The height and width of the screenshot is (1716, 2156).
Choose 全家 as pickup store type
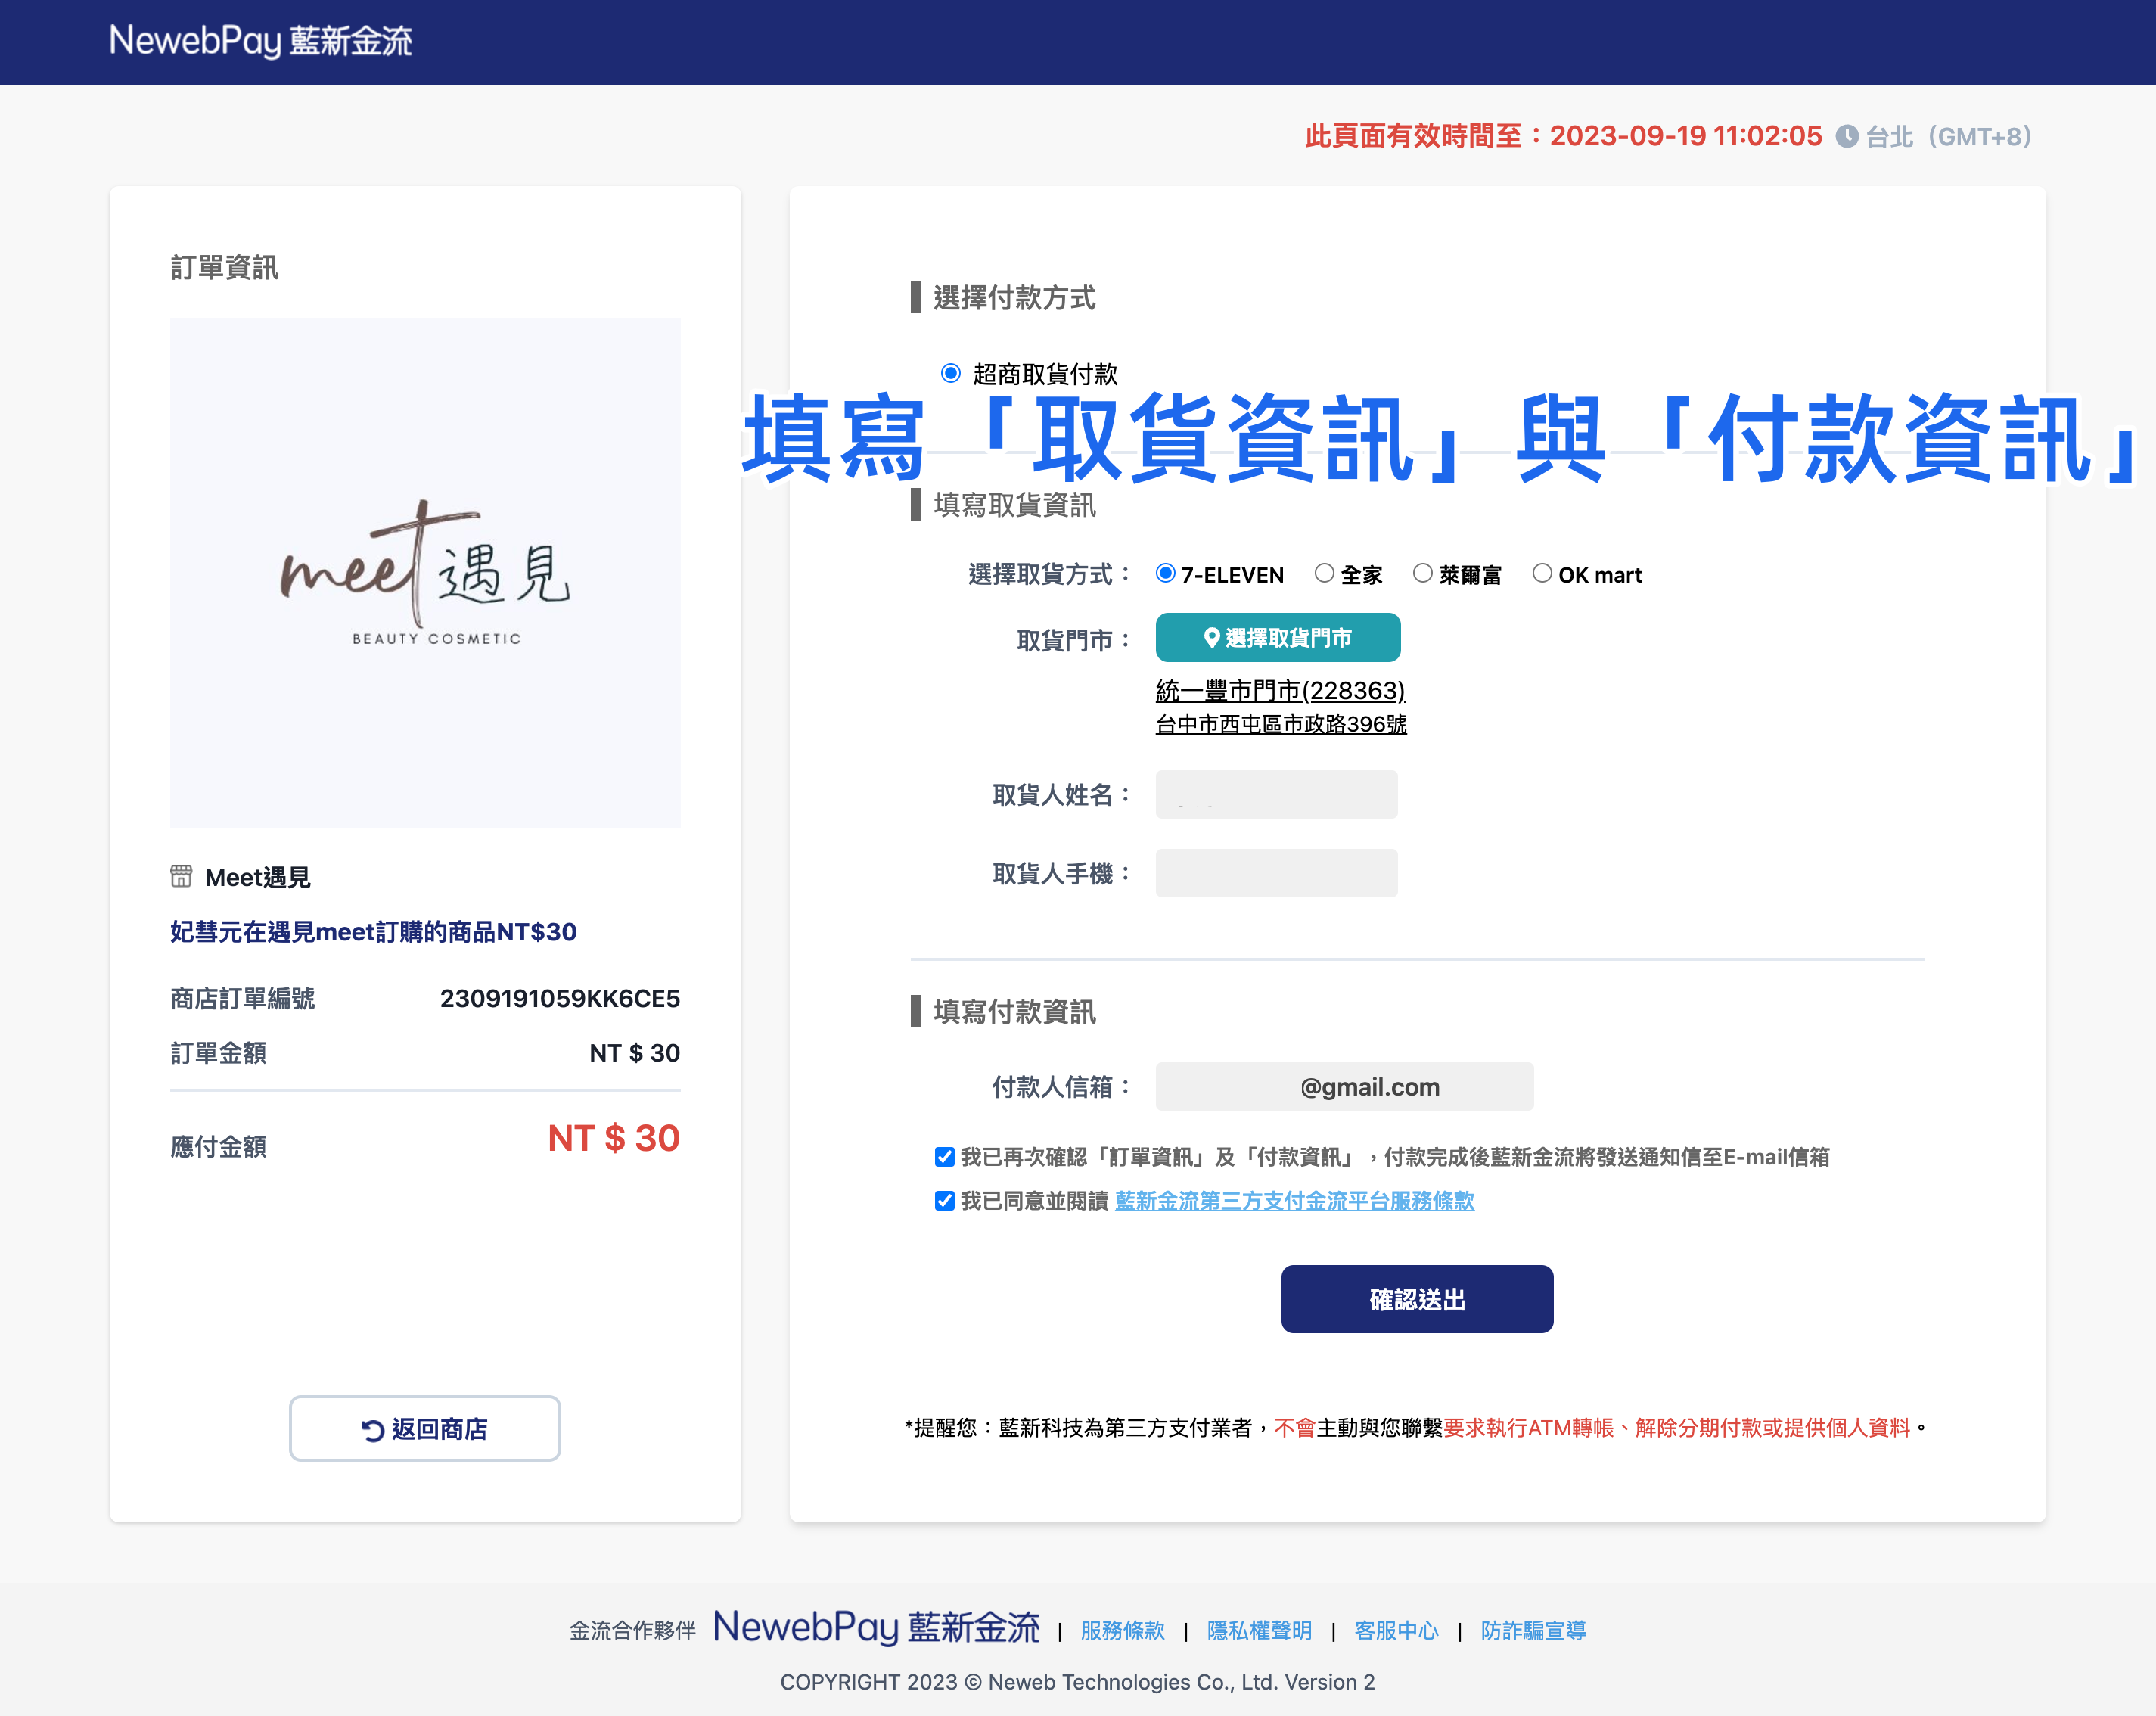tap(1324, 573)
